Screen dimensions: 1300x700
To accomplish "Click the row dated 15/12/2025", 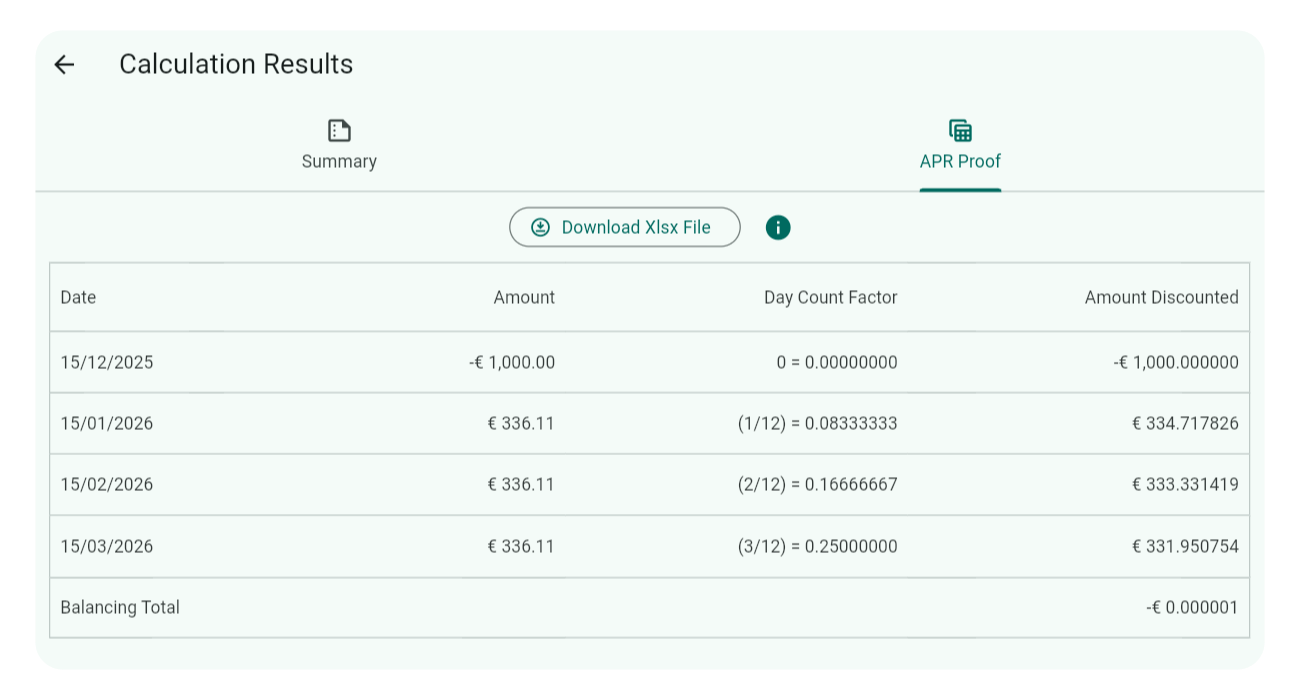I will 650,362.
